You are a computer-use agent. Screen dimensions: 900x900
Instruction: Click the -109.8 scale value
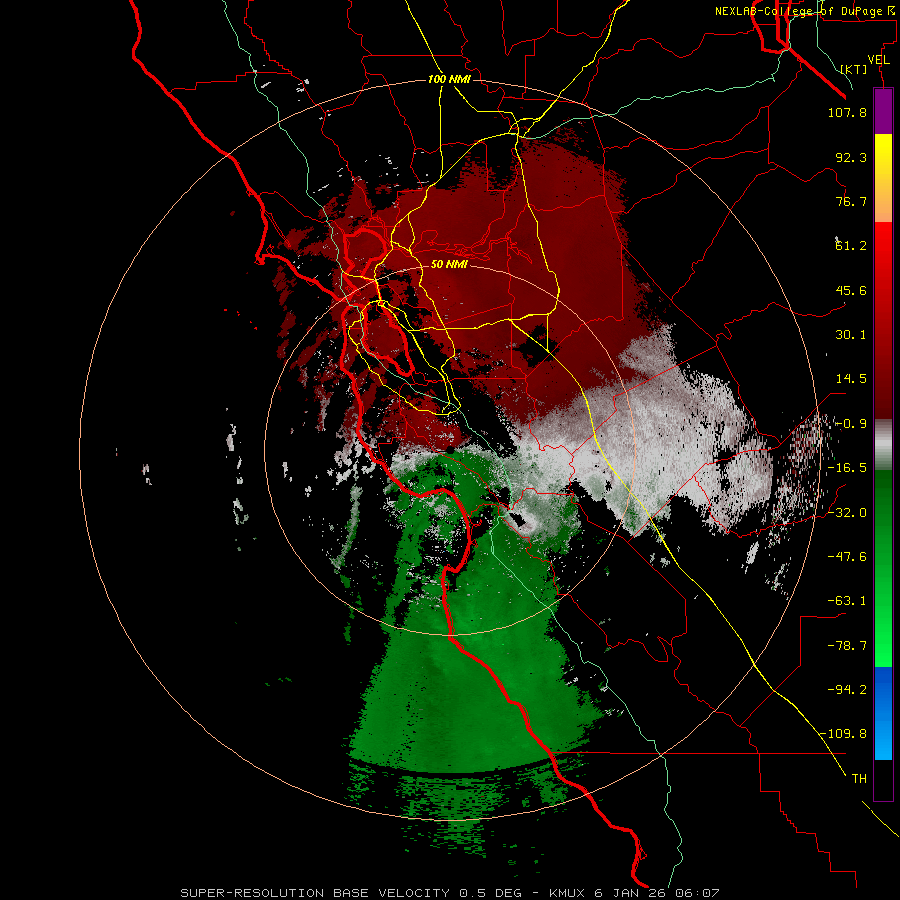pyautogui.click(x=844, y=734)
